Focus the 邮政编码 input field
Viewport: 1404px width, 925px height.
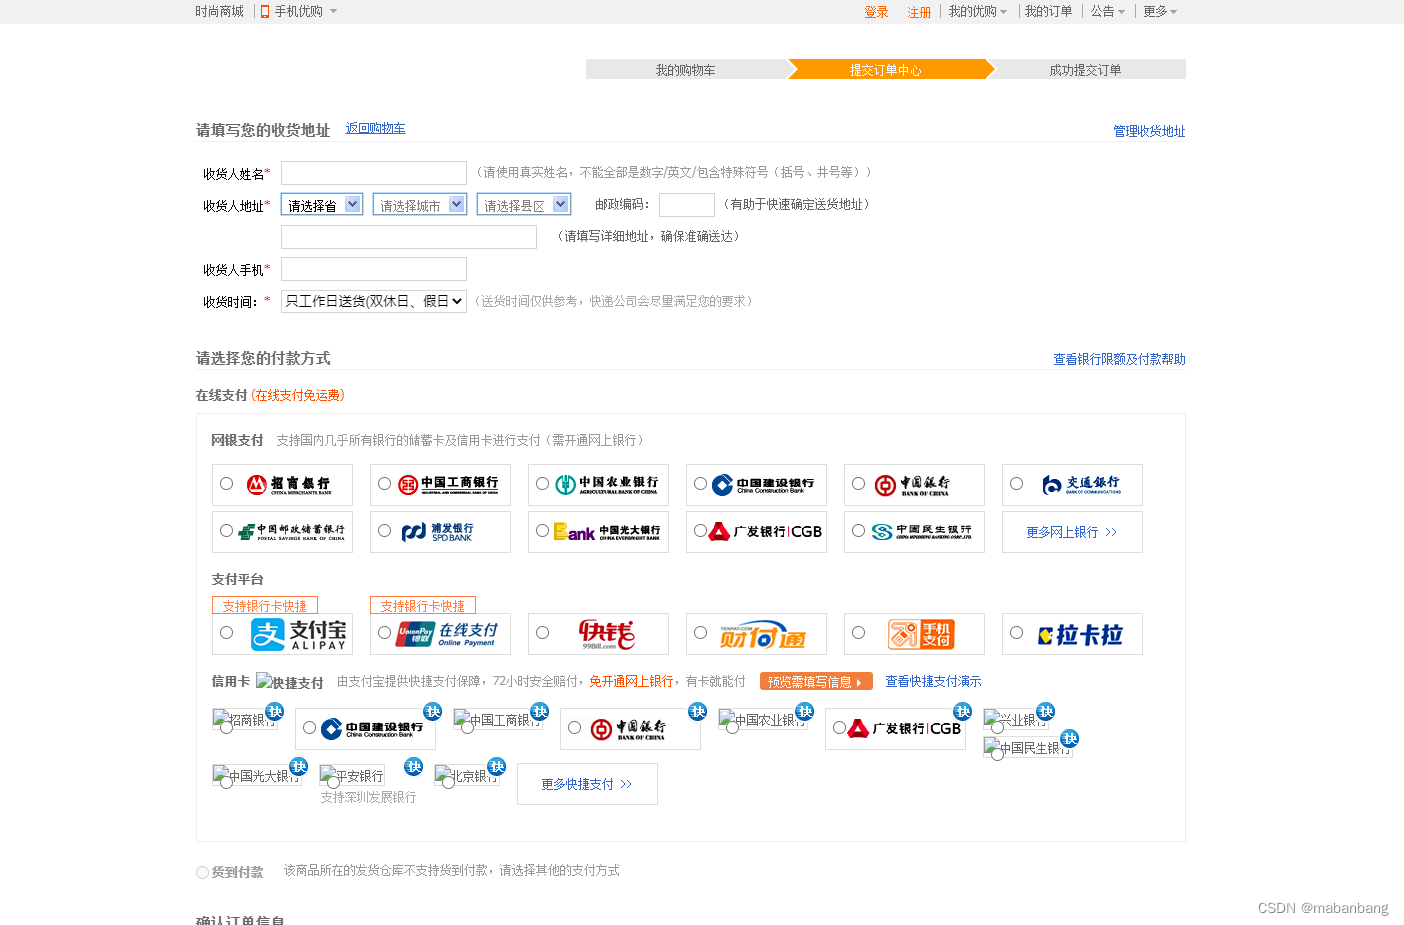pos(687,205)
